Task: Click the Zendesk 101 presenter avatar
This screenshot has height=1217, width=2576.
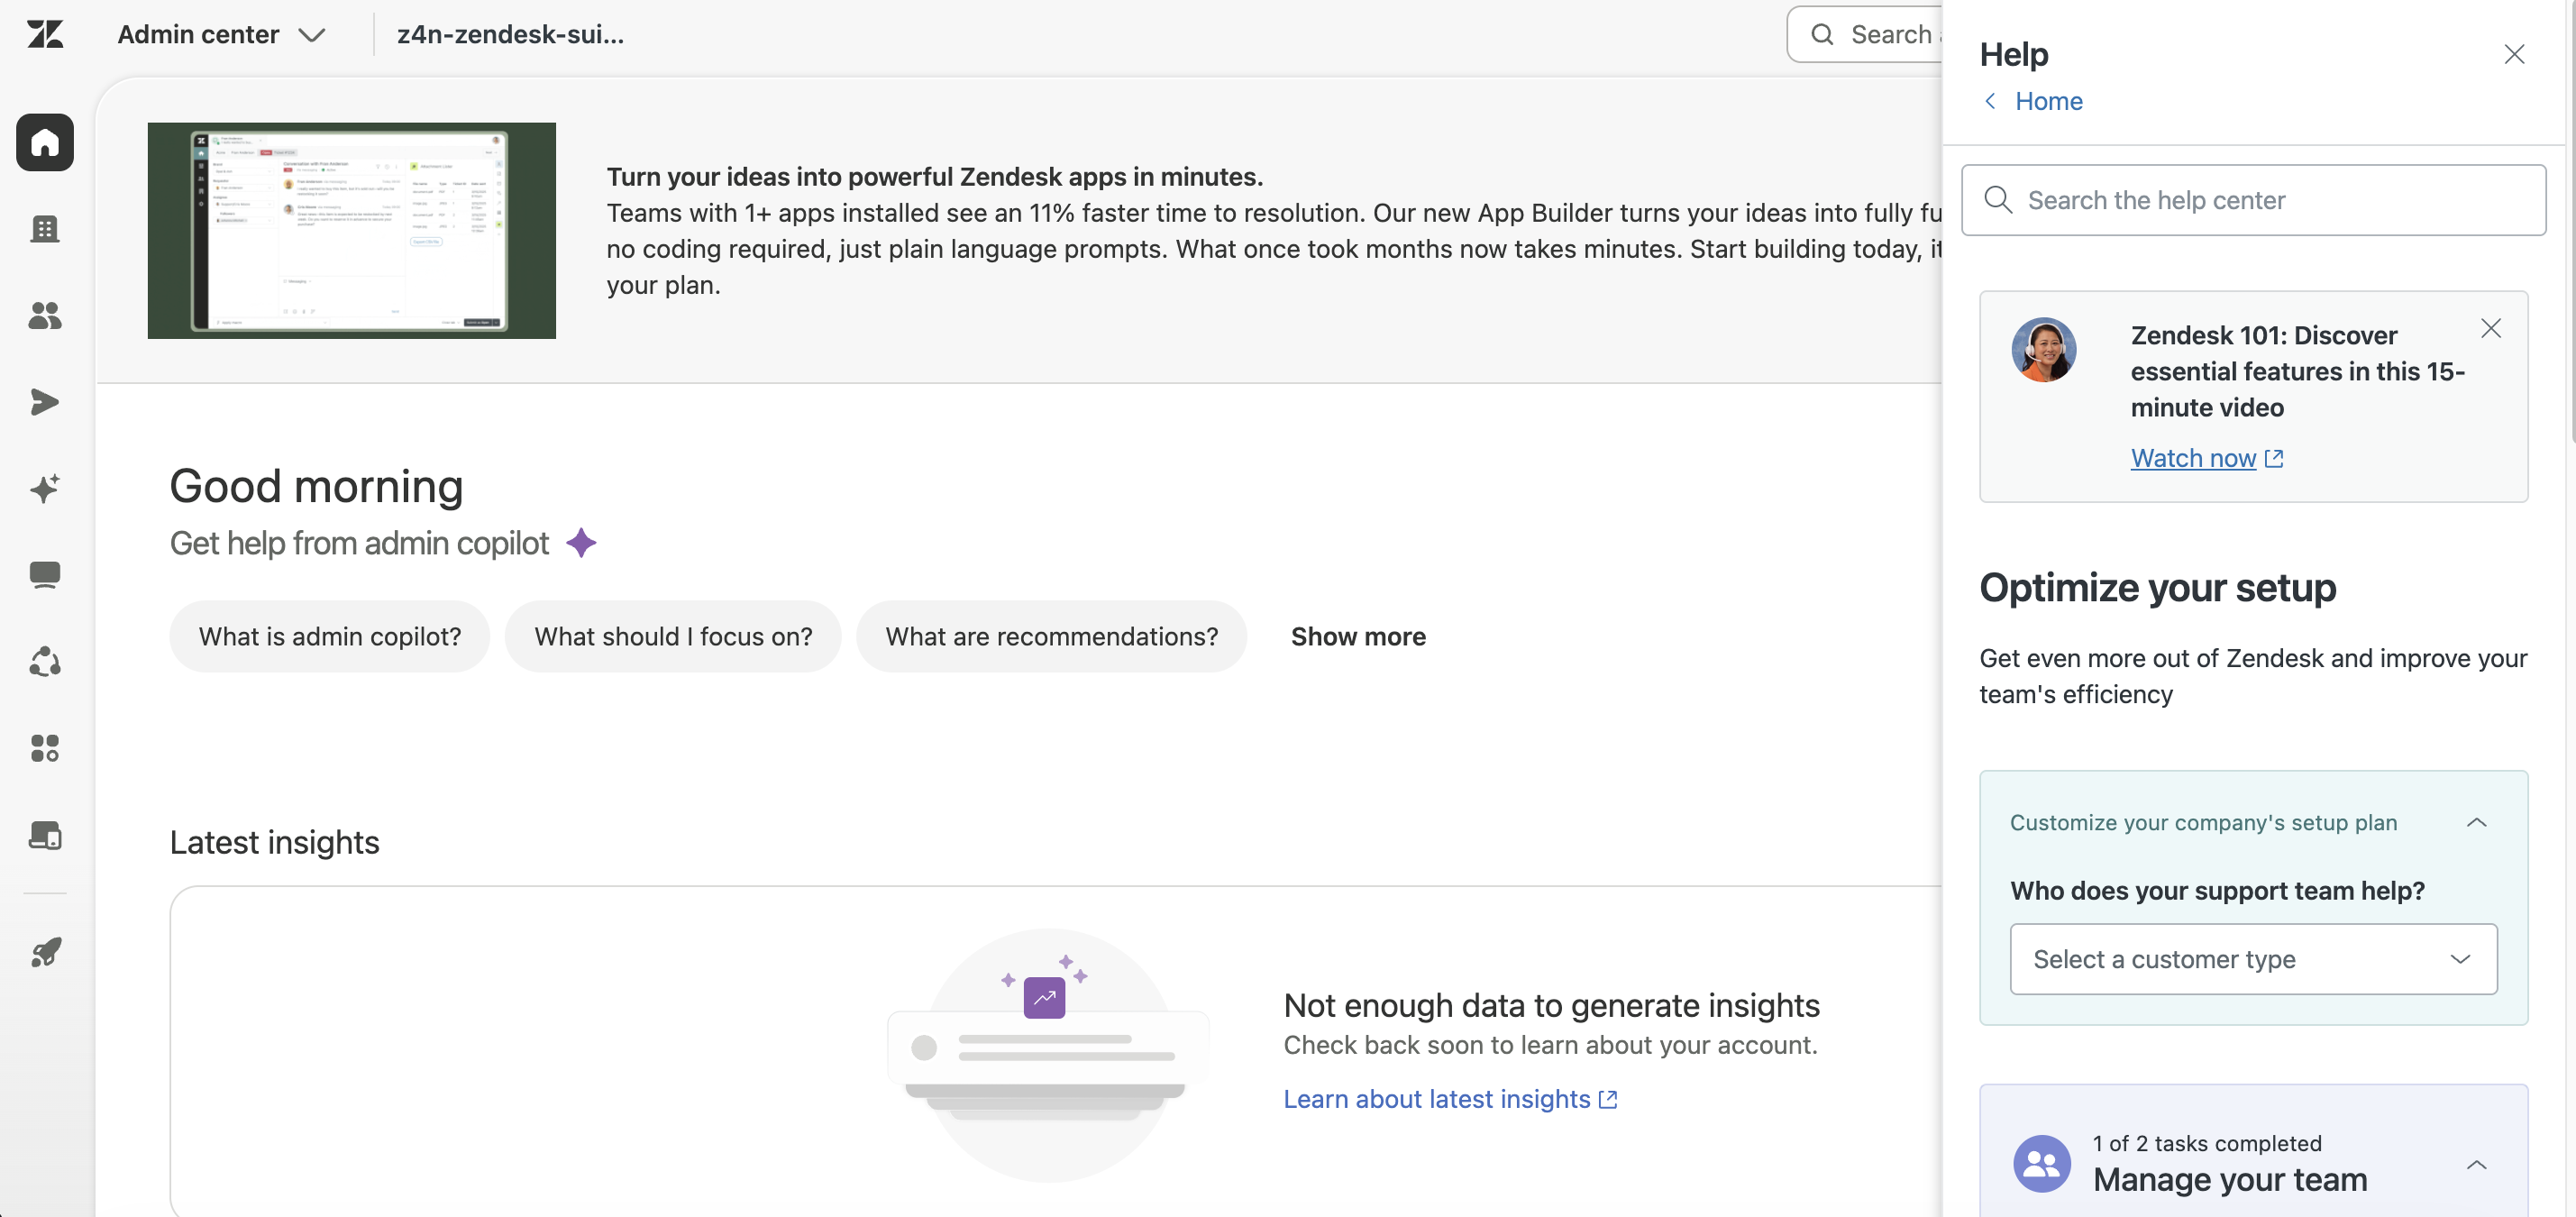Action: tap(2044, 350)
